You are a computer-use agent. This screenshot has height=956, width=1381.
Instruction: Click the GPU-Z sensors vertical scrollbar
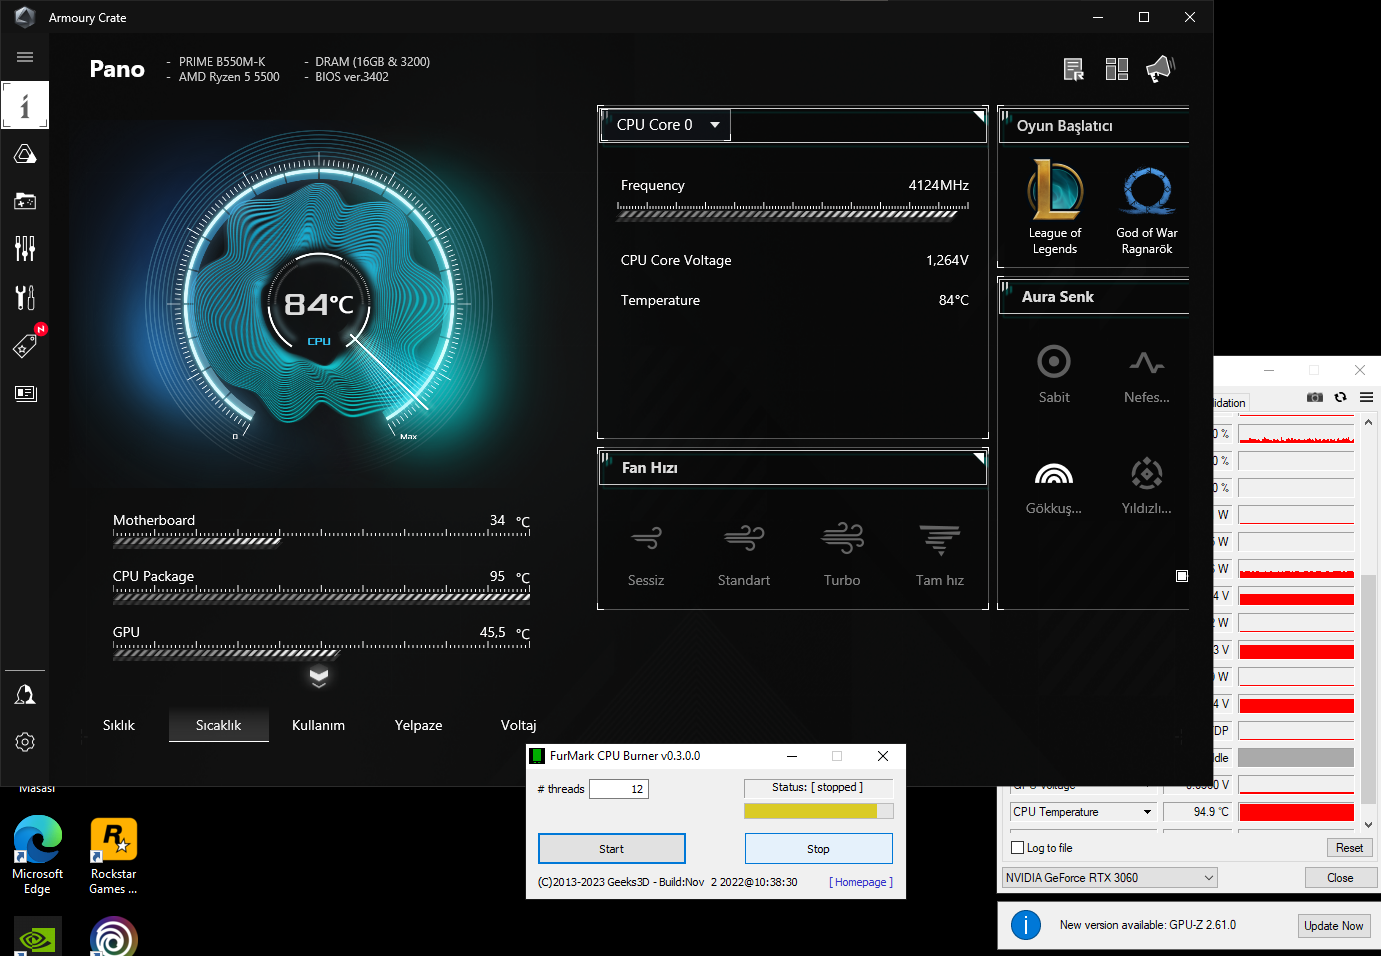[1368, 623]
